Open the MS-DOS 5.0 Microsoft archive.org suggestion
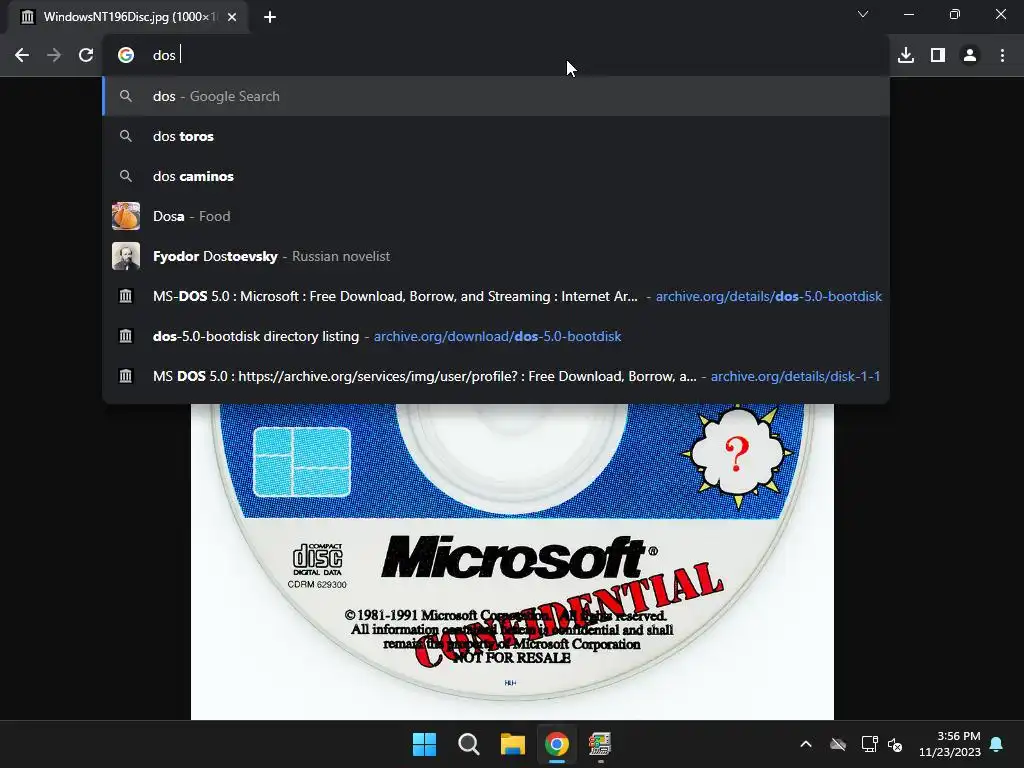 (496, 296)
